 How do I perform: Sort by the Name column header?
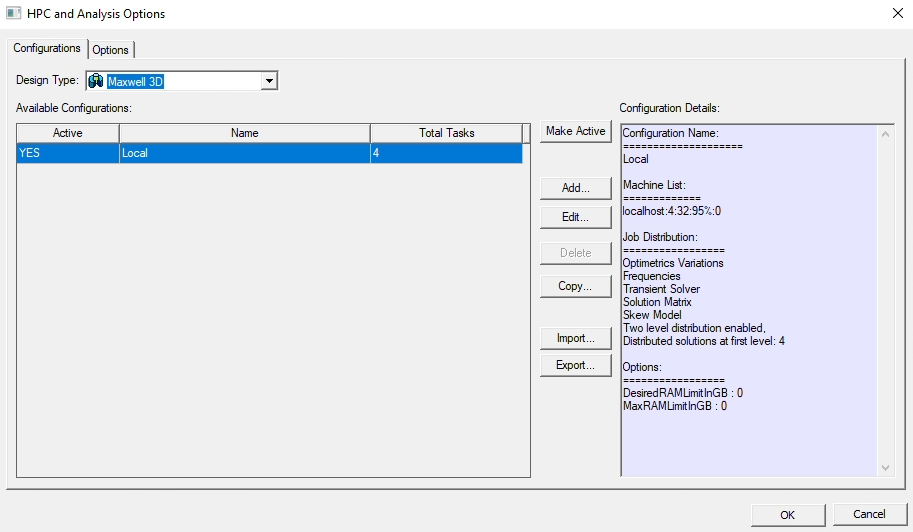point(245,133)
